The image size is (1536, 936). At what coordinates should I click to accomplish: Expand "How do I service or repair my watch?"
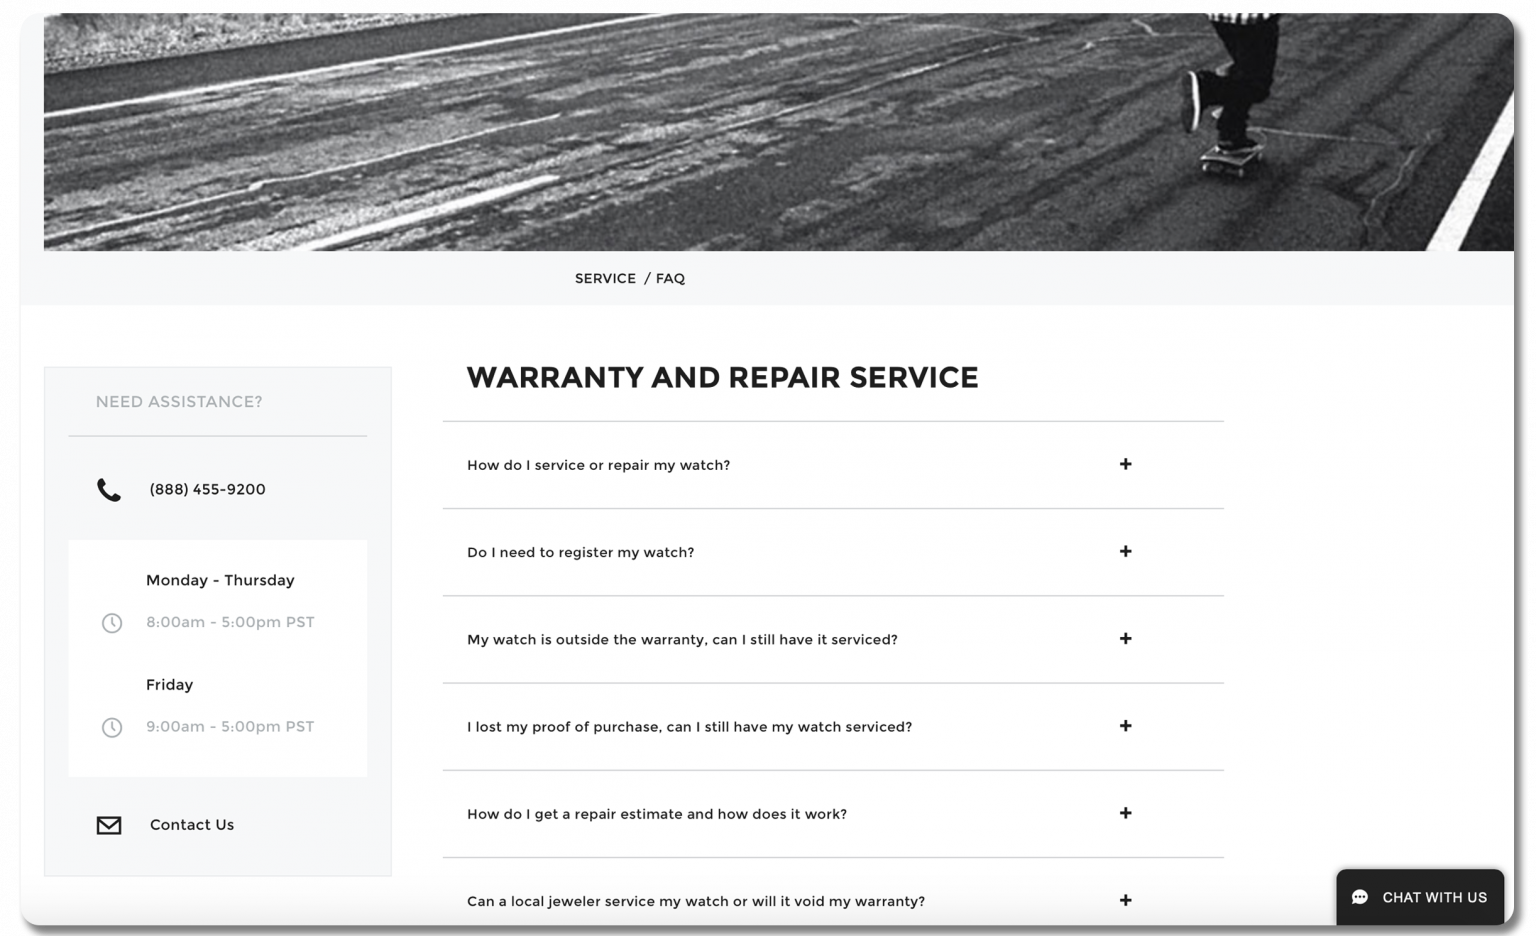(x=599, y=464)
